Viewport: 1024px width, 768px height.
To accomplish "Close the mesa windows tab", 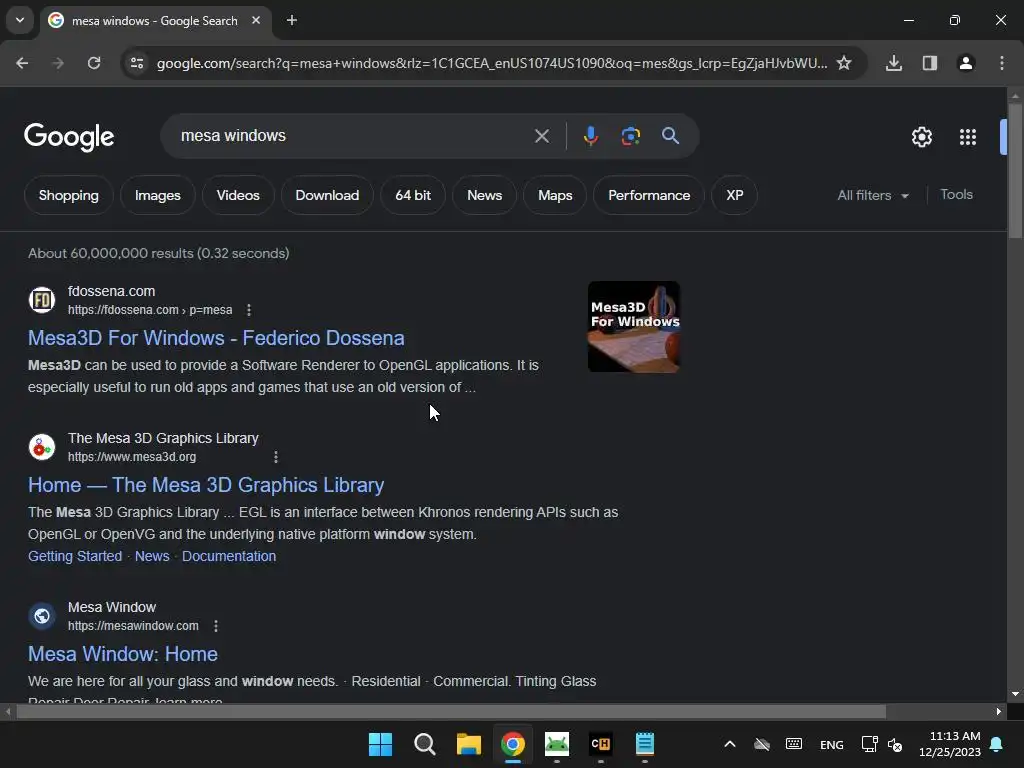I will (x=256, y=20).
